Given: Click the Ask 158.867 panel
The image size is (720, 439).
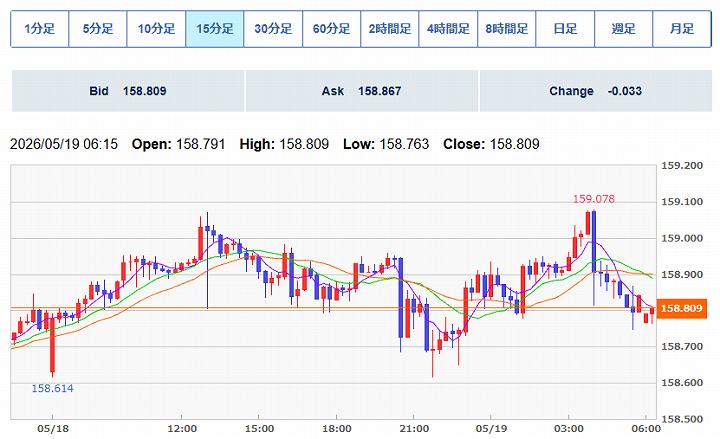Looking at the screenshot, I should 362,91.
